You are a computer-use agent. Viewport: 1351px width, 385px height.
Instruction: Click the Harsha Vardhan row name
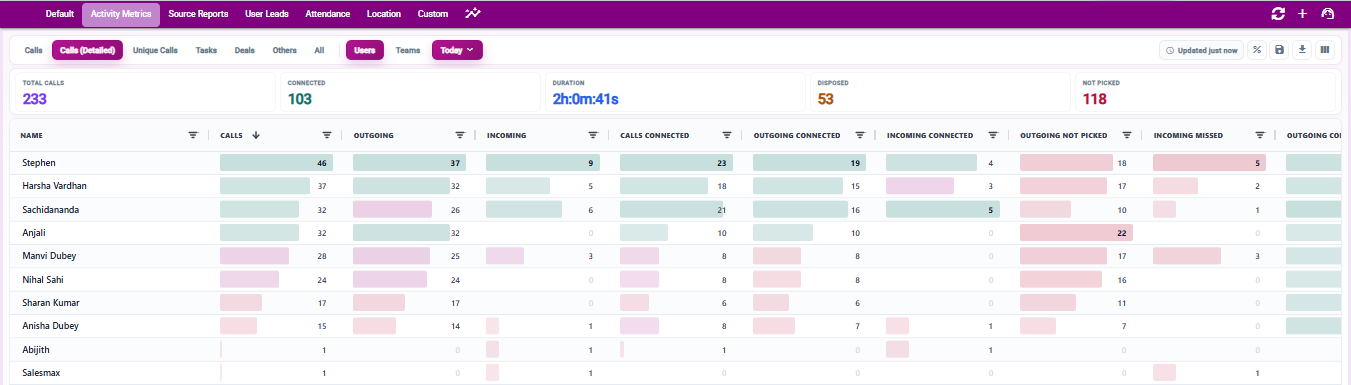pyautogui.click(x=53, y=186)
